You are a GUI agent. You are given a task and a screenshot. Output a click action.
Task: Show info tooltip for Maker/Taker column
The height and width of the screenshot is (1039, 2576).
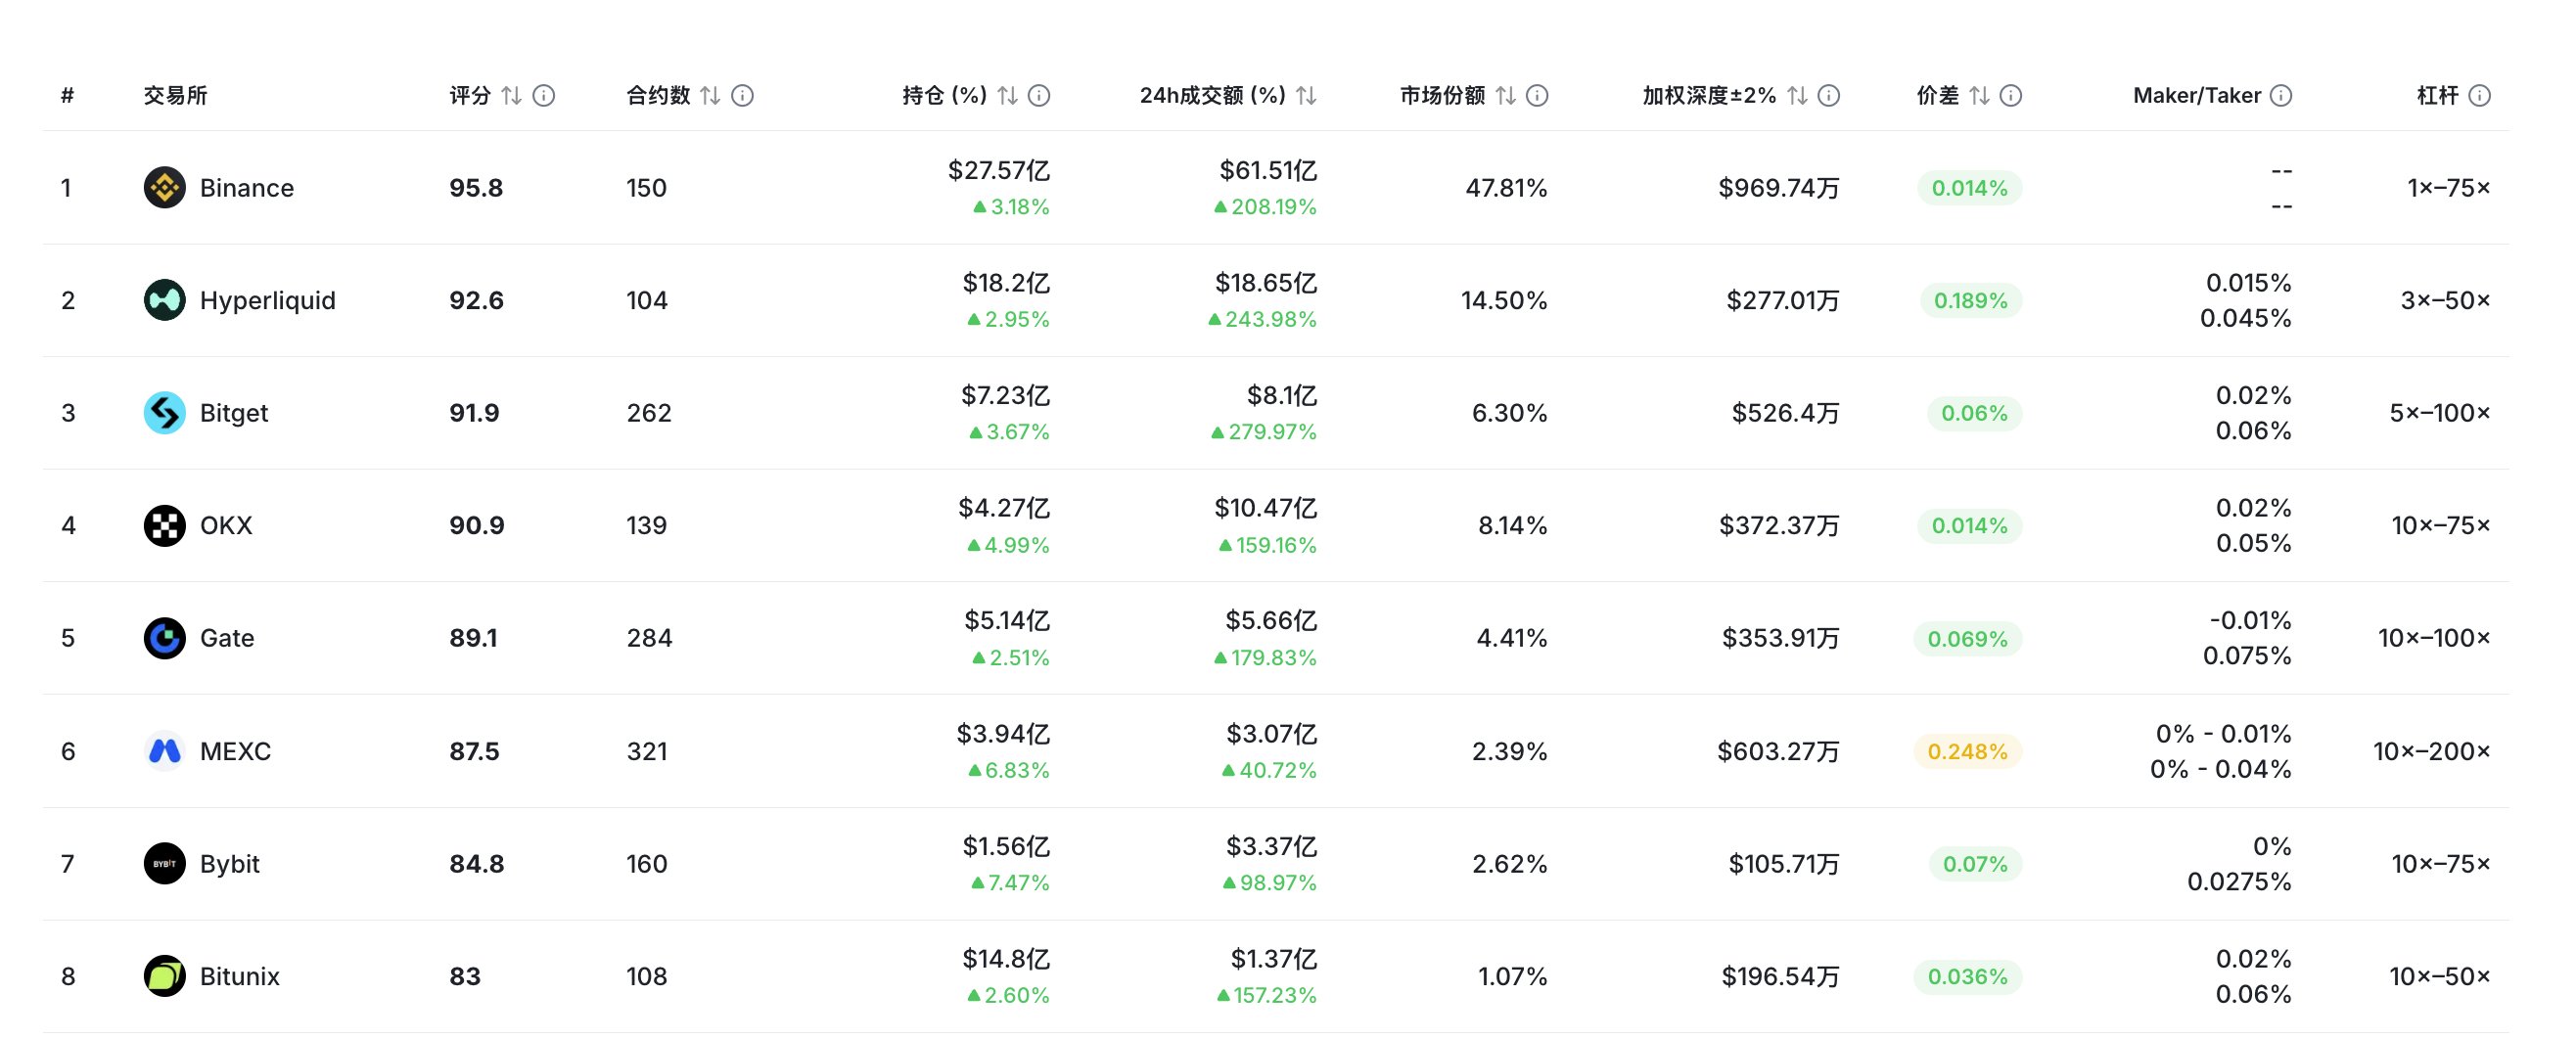point(2281,95)
